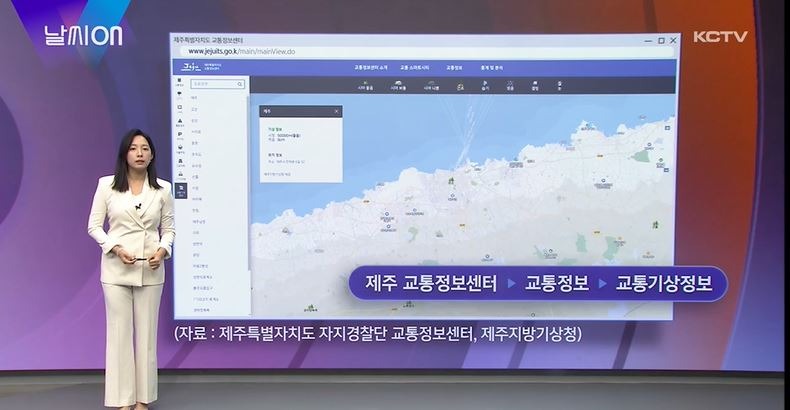Viewport: 790px width, 410px height.
Task: Select the 시야 나쁨 visibility filter
Action: [x=431, y=86]
